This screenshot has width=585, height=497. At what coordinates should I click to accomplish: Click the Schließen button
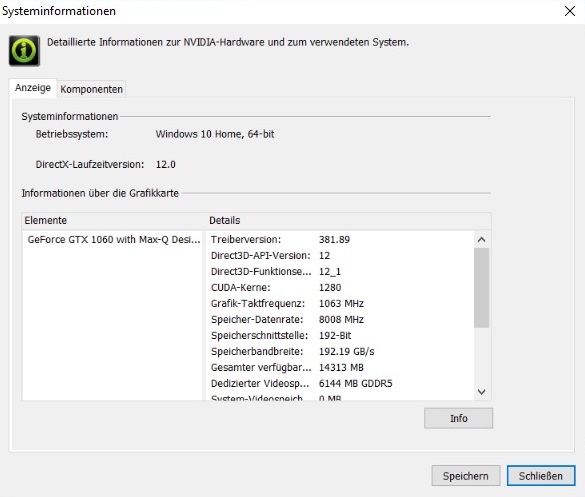coord(541,476)
